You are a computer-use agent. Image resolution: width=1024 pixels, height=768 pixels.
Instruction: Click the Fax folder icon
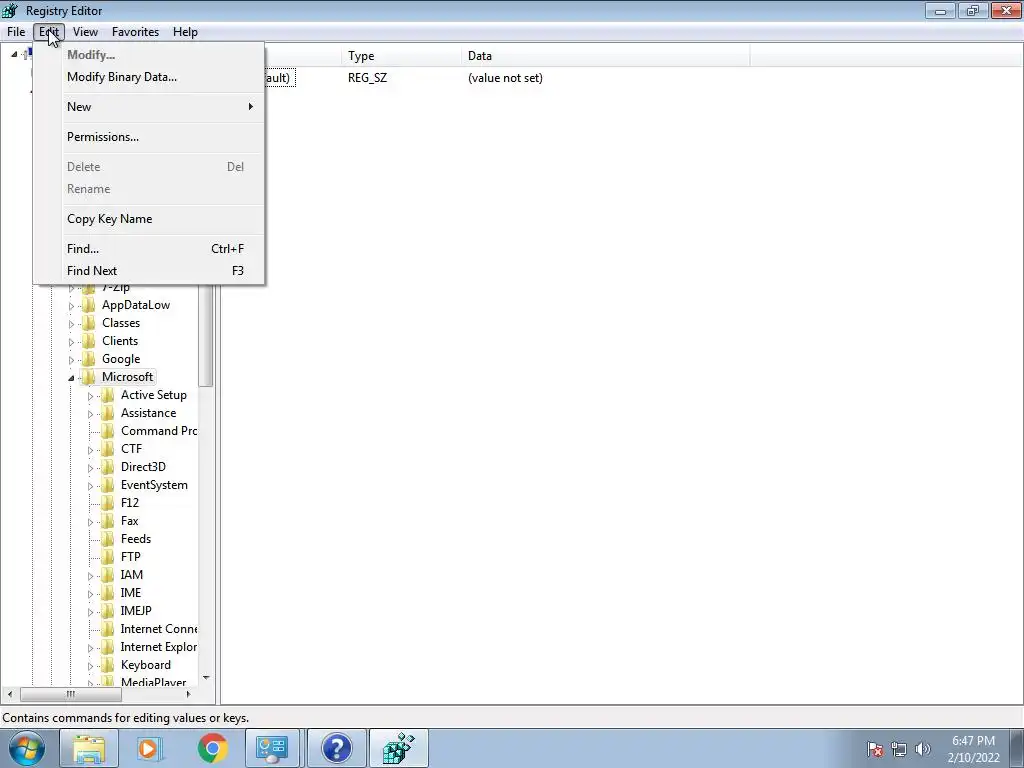point(107,520)
